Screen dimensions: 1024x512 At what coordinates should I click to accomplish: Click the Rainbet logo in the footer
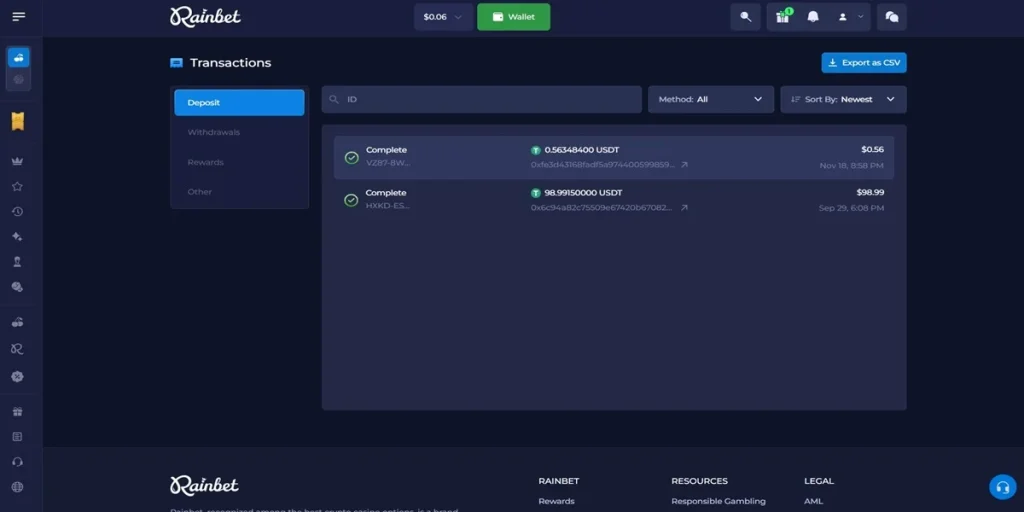point(204,485)
